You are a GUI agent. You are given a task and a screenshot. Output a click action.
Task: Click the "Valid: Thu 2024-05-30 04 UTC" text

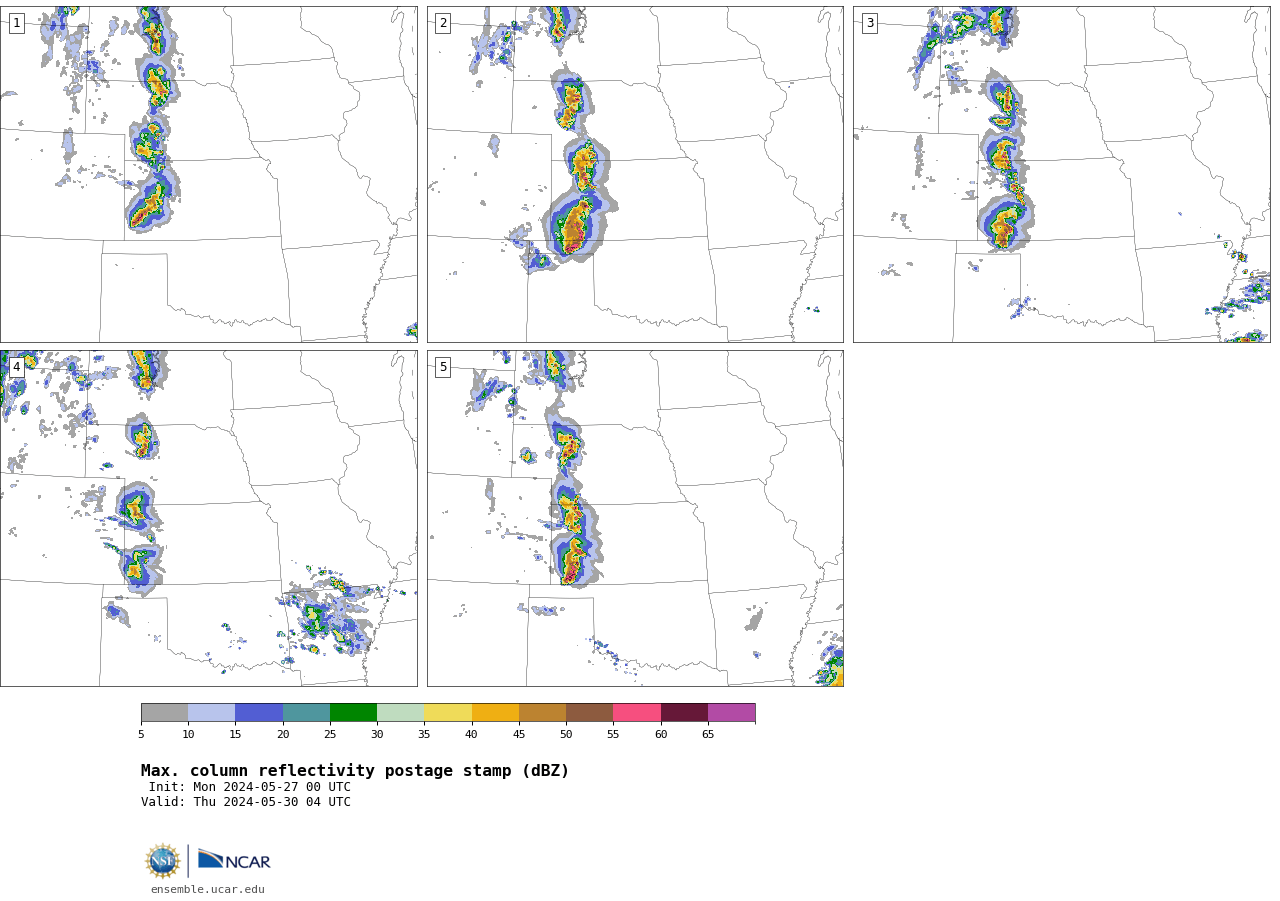click(x=246, y=802)
